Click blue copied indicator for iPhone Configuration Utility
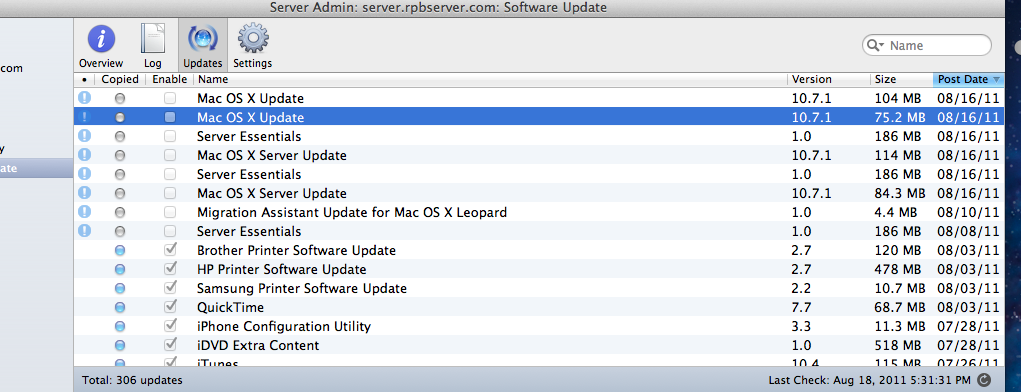The height and width of the screenshot is (392, 1021). tap(120, 326)
